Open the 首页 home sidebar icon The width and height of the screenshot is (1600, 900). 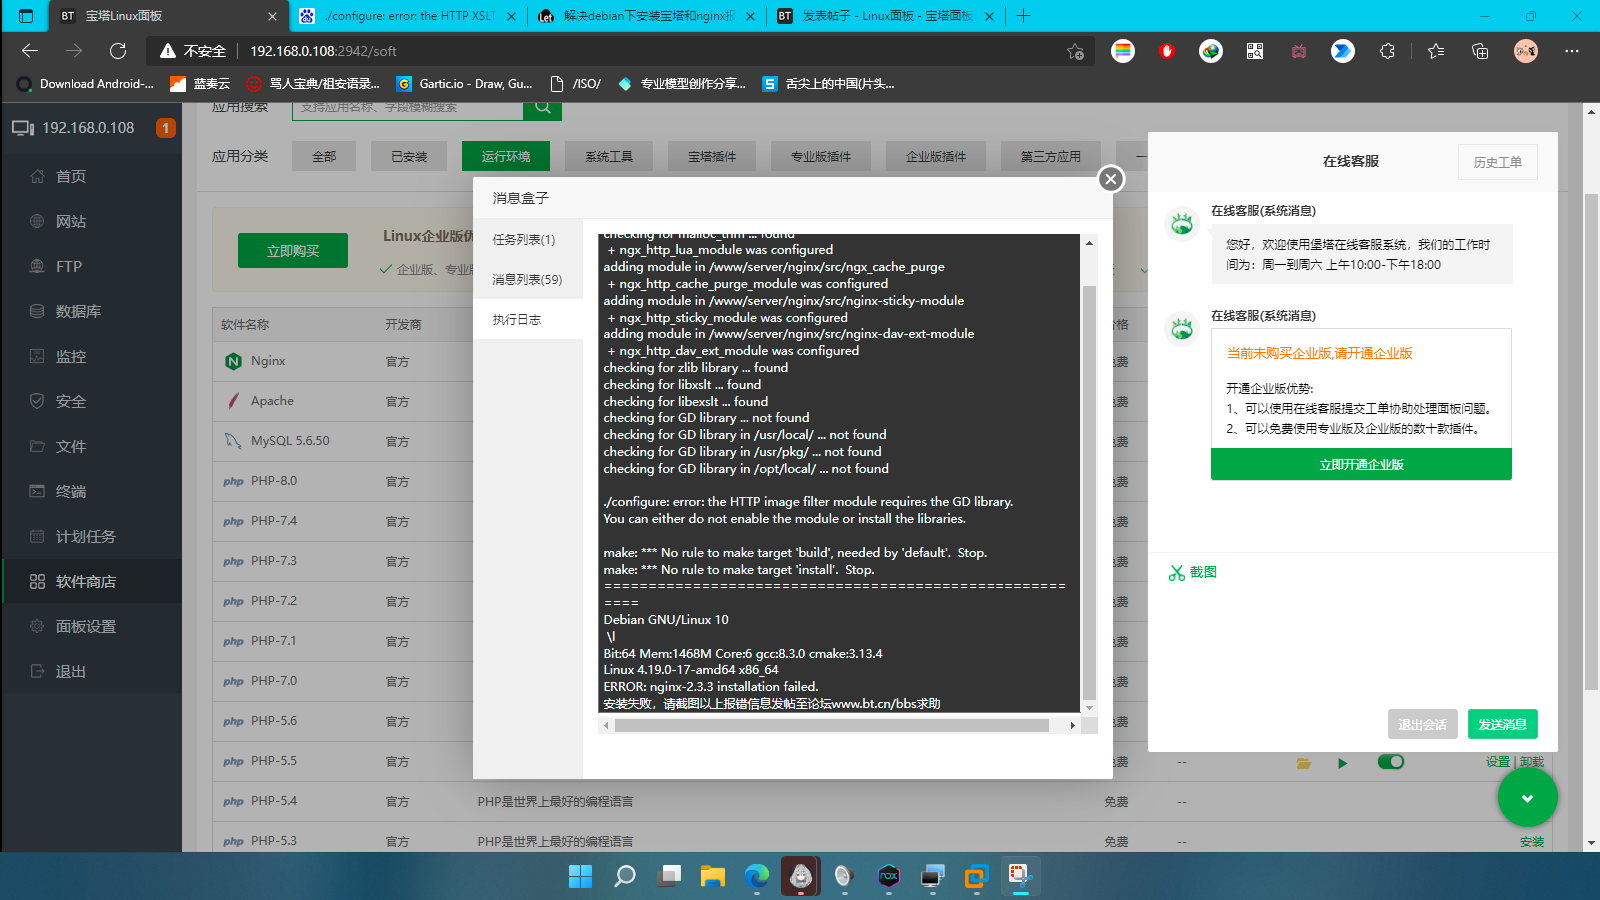coord(37,176)
